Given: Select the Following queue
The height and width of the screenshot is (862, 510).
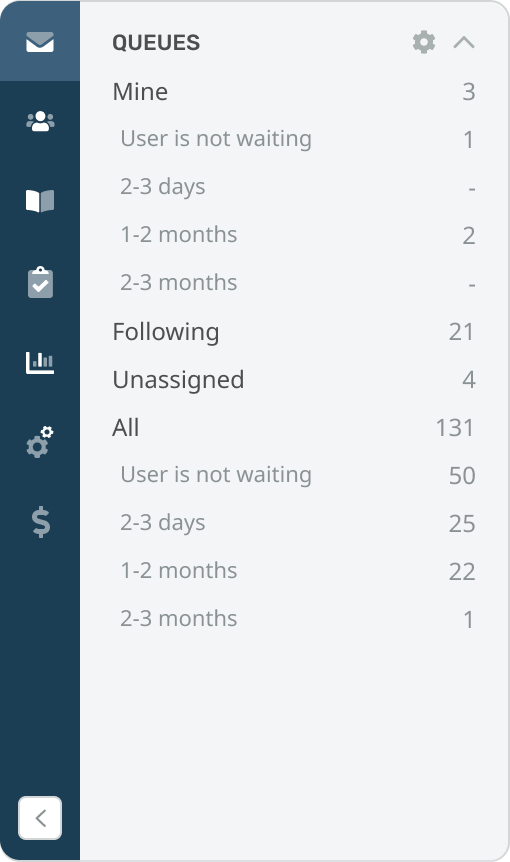Looking at the screenshot, I should coord(293,331).
